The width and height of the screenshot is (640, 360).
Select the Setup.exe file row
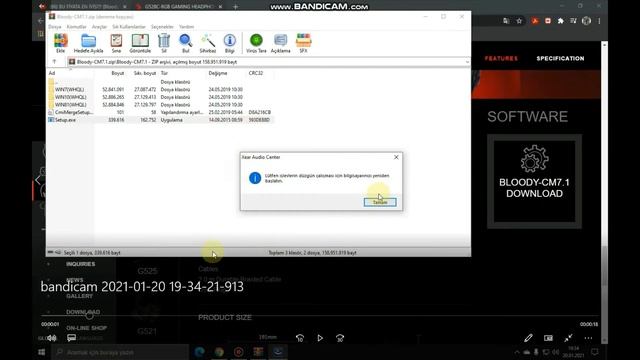click(160, 120)
